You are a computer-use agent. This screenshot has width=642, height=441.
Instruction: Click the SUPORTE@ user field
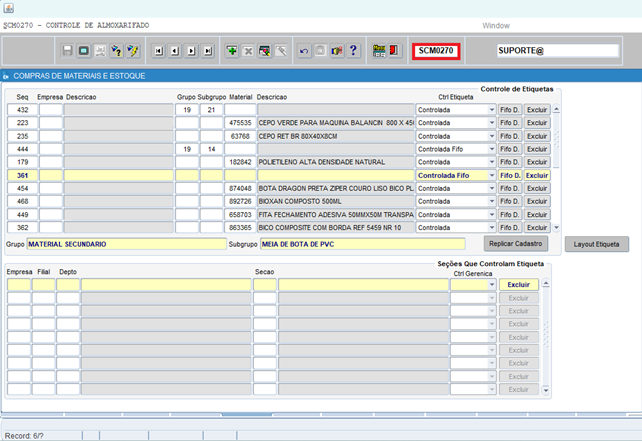tap(558, 51)
